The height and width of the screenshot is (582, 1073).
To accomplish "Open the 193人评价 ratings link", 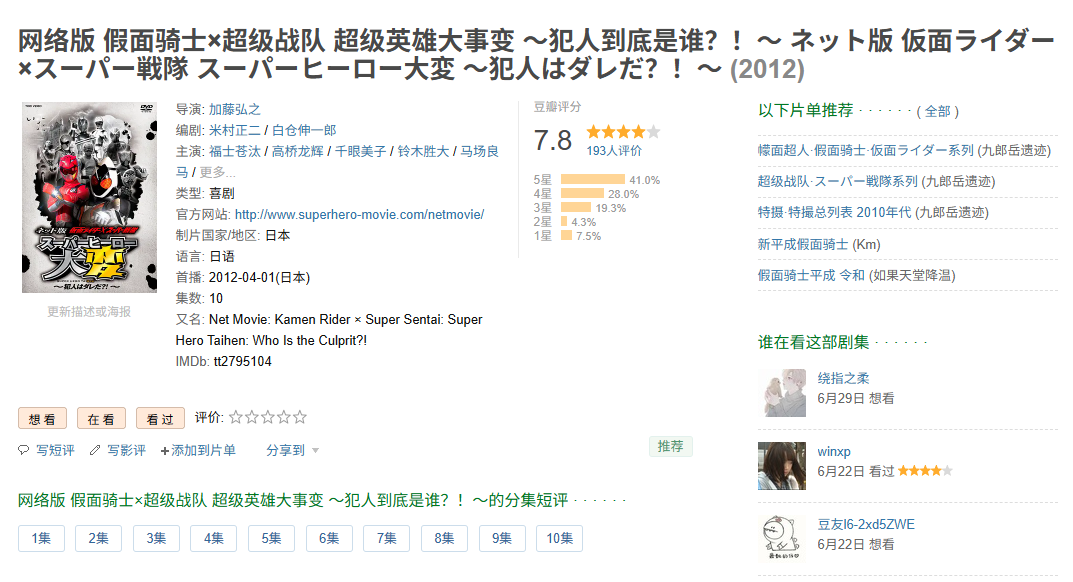I will click(614, 151).
